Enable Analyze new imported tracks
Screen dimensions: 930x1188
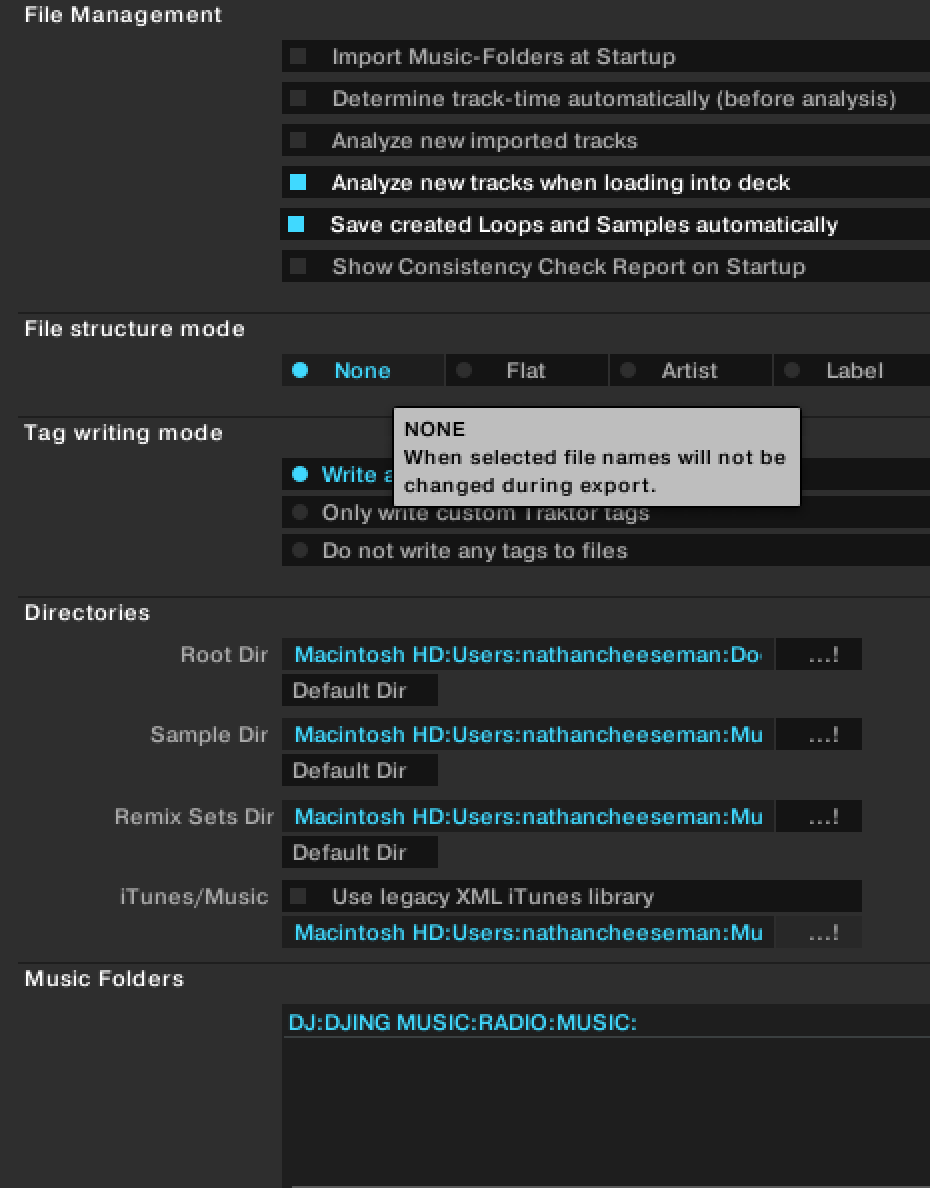[x=298, y=141]
